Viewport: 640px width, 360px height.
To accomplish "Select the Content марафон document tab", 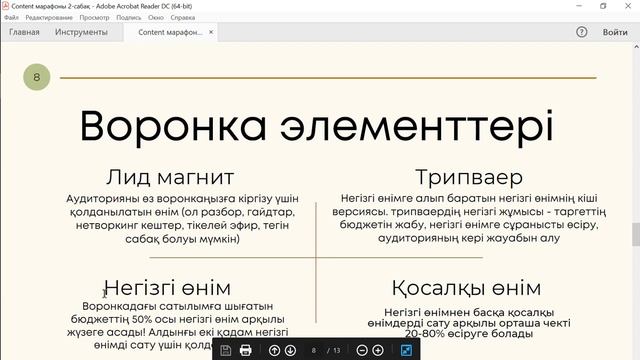I will click(x=170, y=32).
